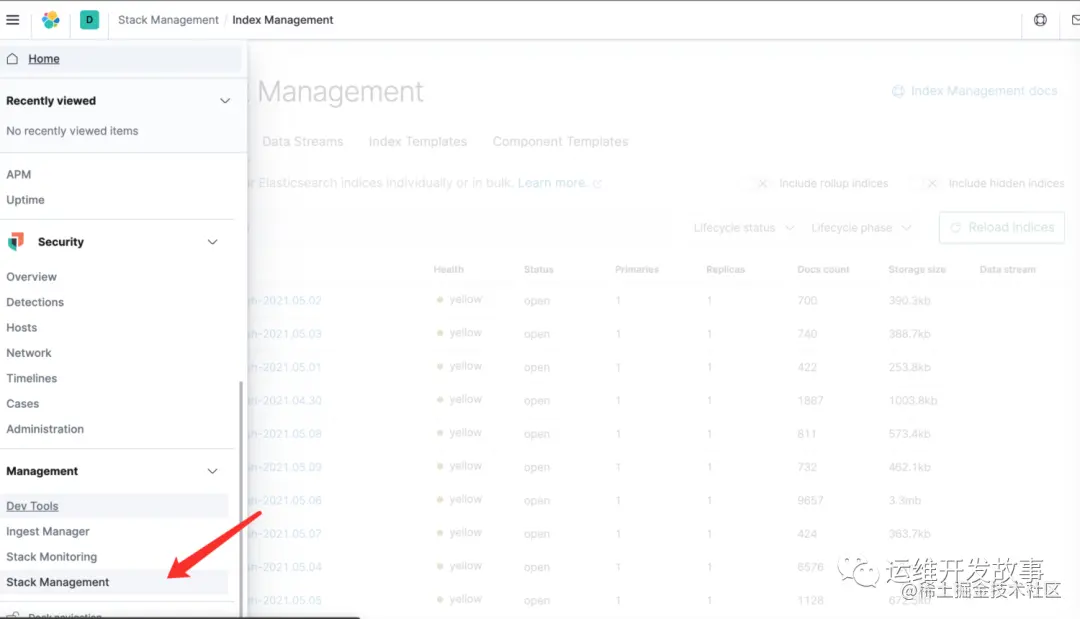The image size is (1080, 619).
Task: Open the D space avatar selector
Action: [90, 20]
